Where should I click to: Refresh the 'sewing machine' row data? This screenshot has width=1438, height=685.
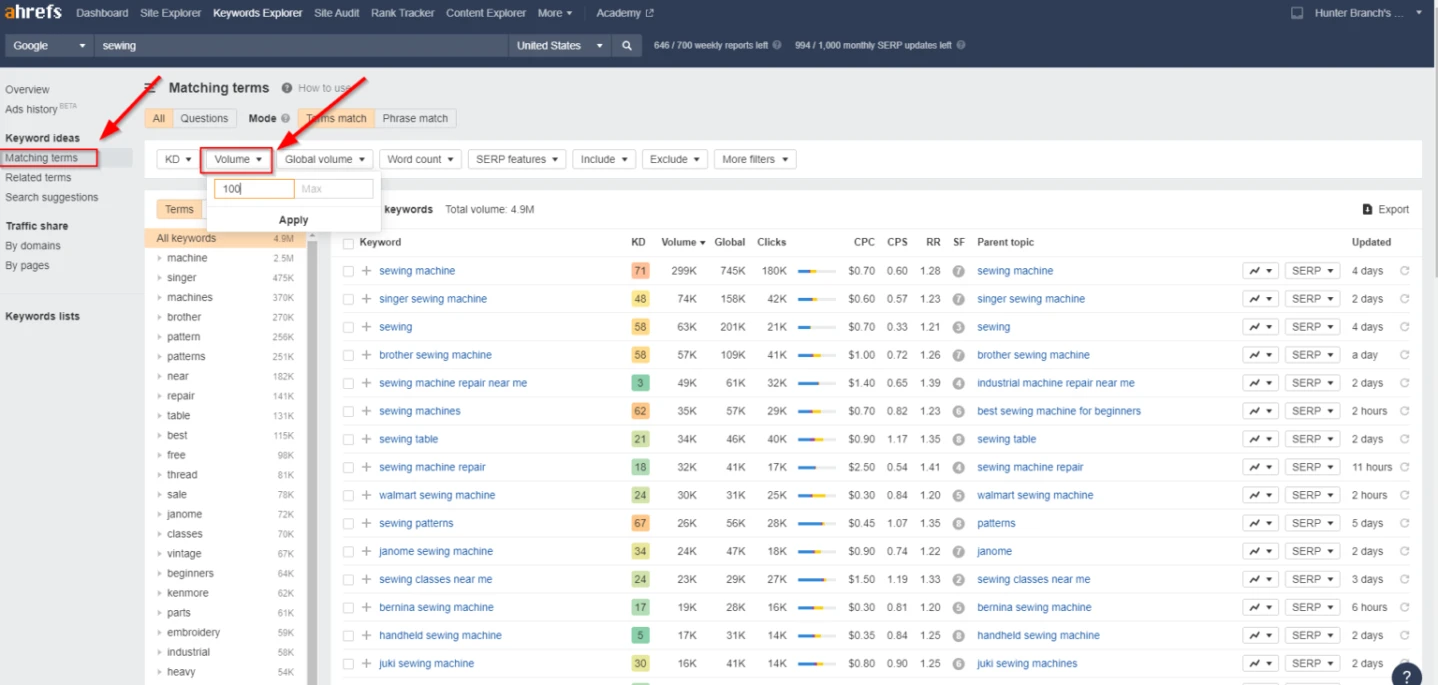click(x=1404, y=271)
